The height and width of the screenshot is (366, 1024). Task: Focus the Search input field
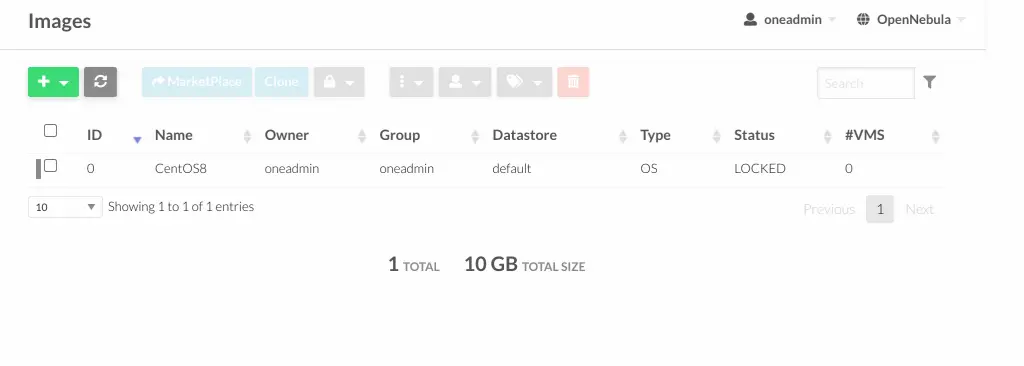pyautogui.click(x=866, y=83)
